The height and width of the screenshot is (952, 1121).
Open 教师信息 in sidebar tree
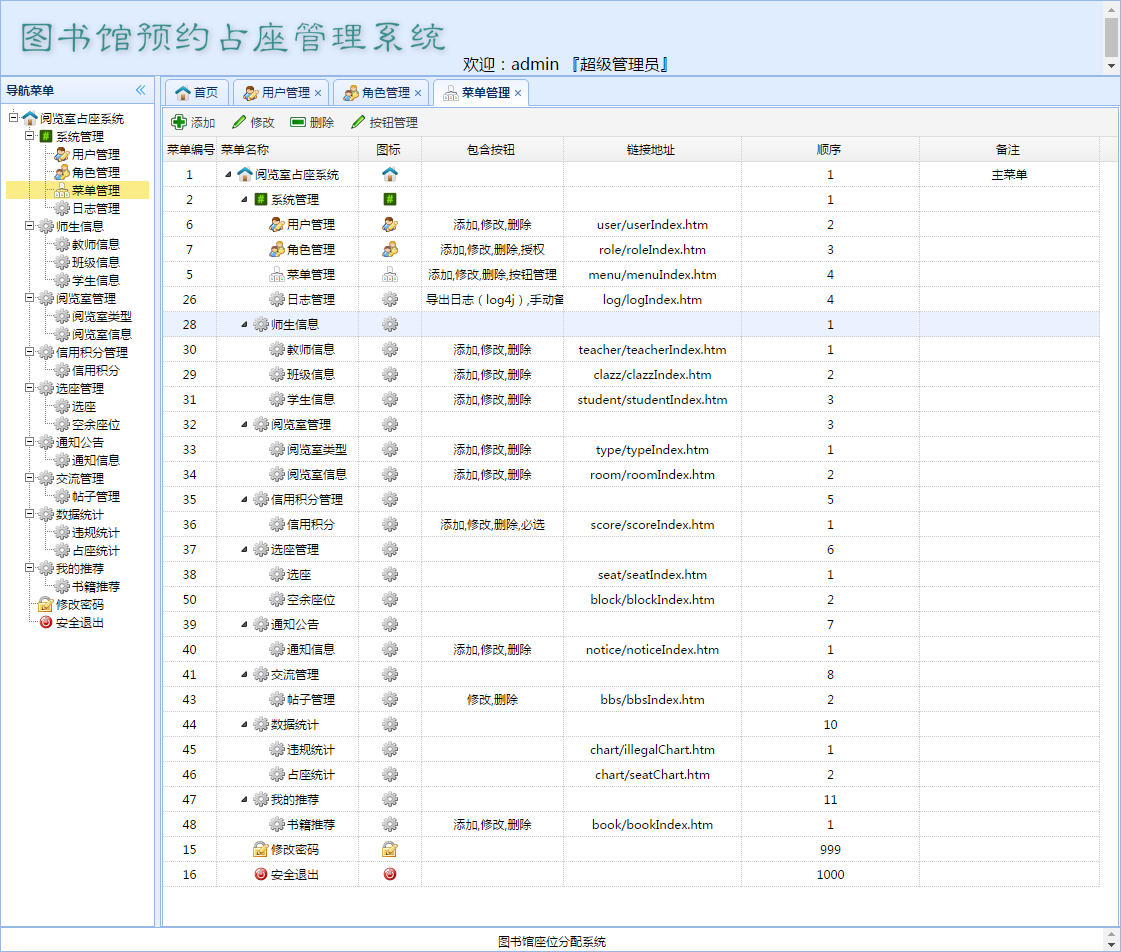click(96, 244)
